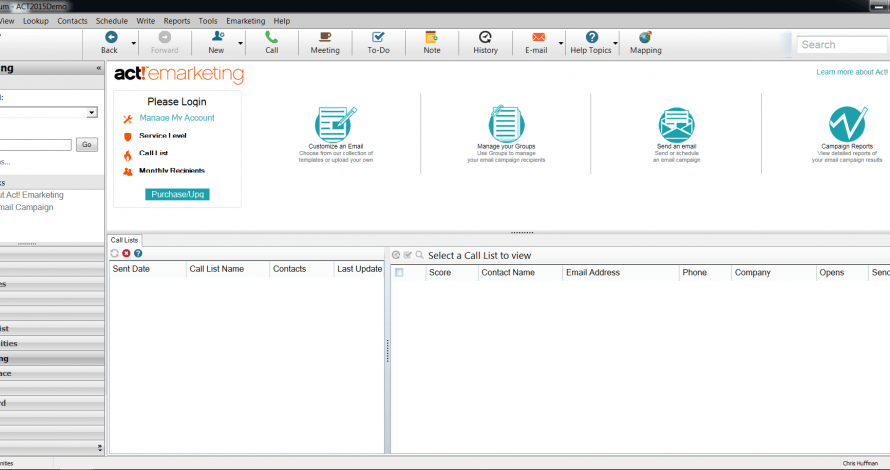Click the wrench icon next to Manage My Account
The width and height of the screenshot is (890, 470).
click(128, 119)
